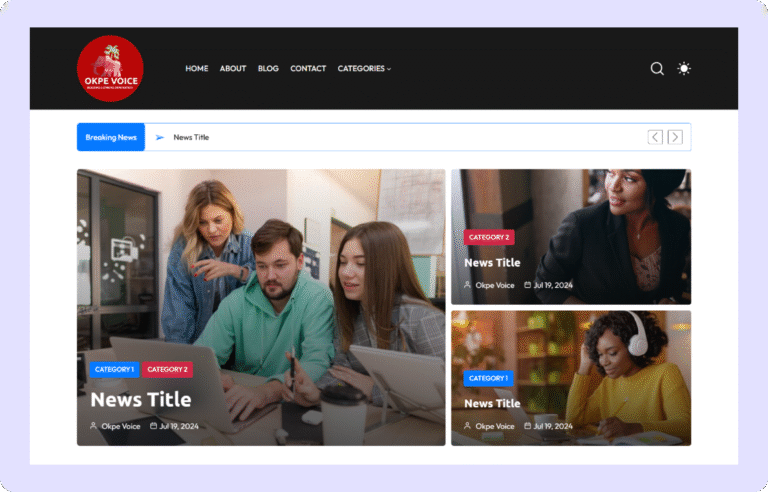Click Okpe Voice author on the featured article
The image size is (768, 492).
coord(120,426)
